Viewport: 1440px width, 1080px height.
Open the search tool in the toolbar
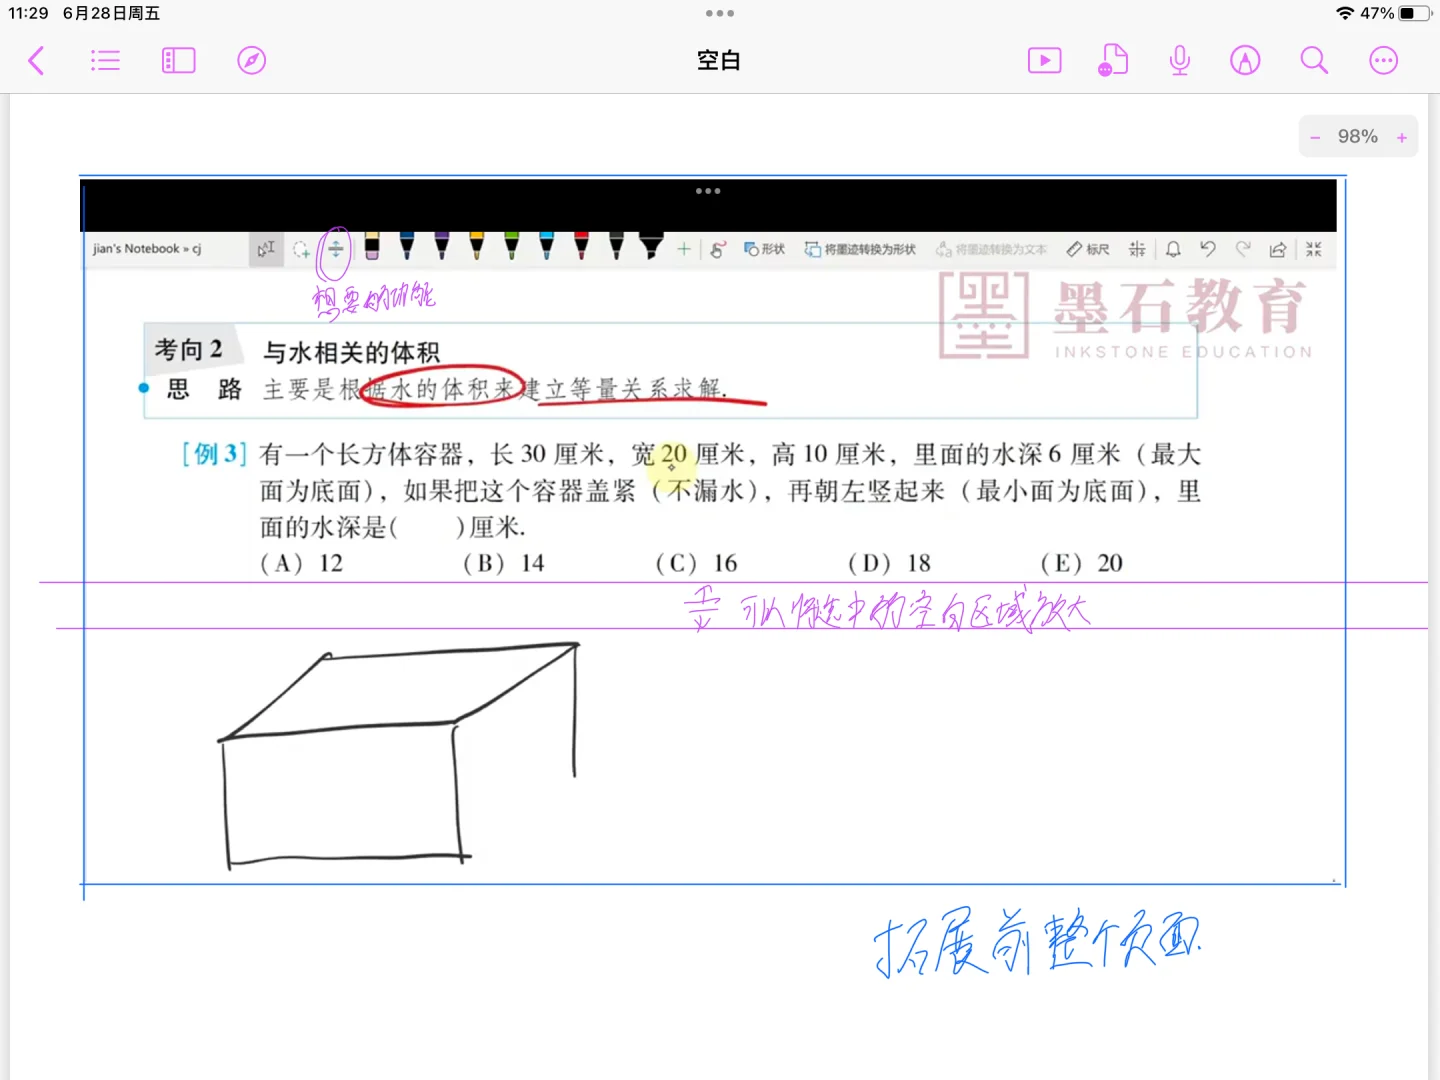pyautogui.click(x=1313, y=60)
